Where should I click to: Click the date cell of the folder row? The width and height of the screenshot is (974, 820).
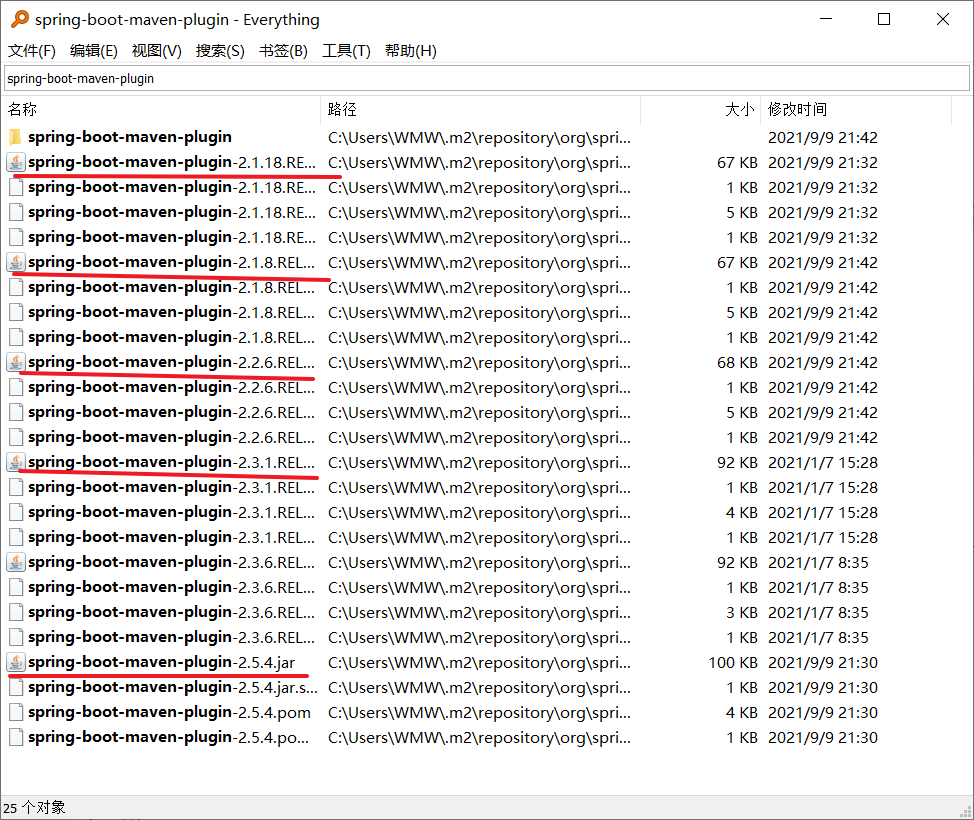click(x=822, y=137)
